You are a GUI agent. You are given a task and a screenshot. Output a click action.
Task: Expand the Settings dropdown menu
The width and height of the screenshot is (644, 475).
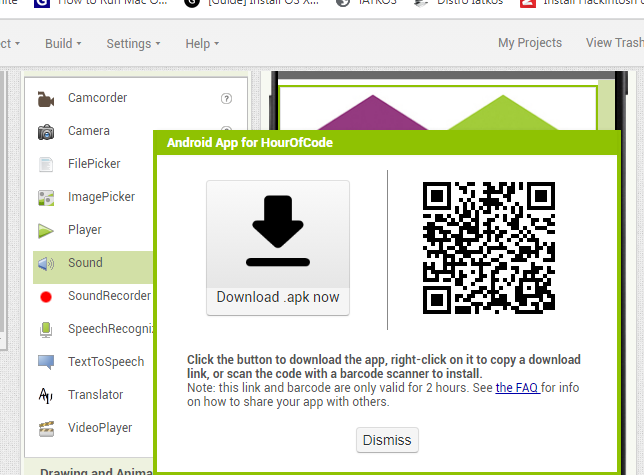pos(133,44)
